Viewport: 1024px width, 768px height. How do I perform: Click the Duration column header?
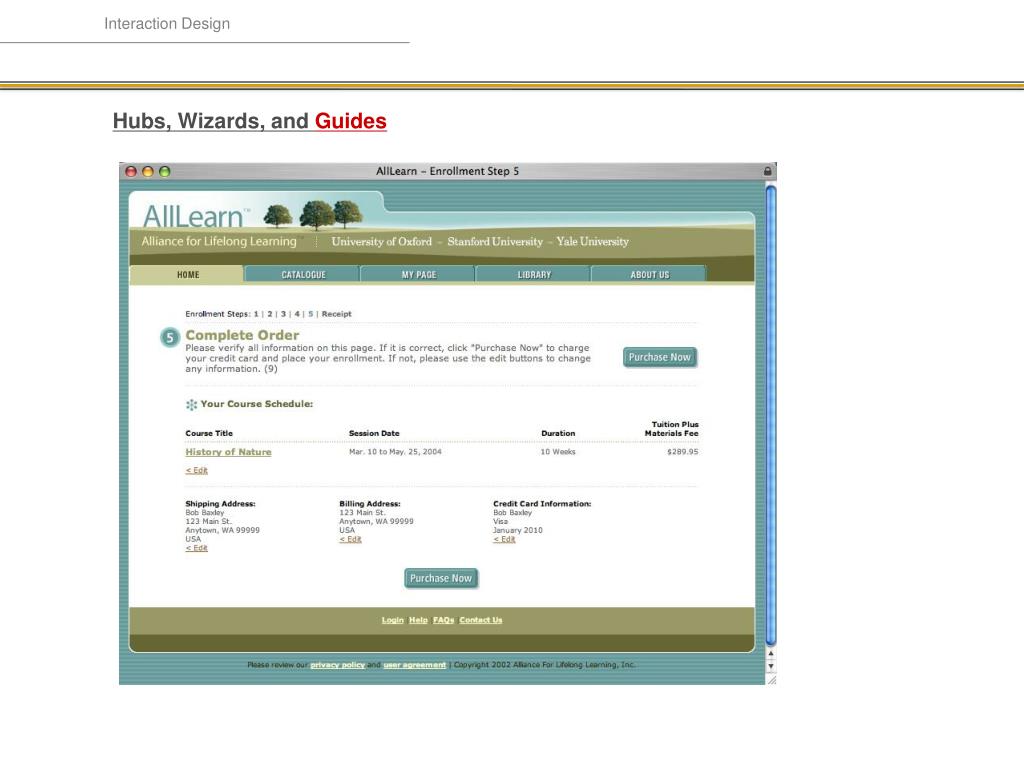click(x=558, y=434)
